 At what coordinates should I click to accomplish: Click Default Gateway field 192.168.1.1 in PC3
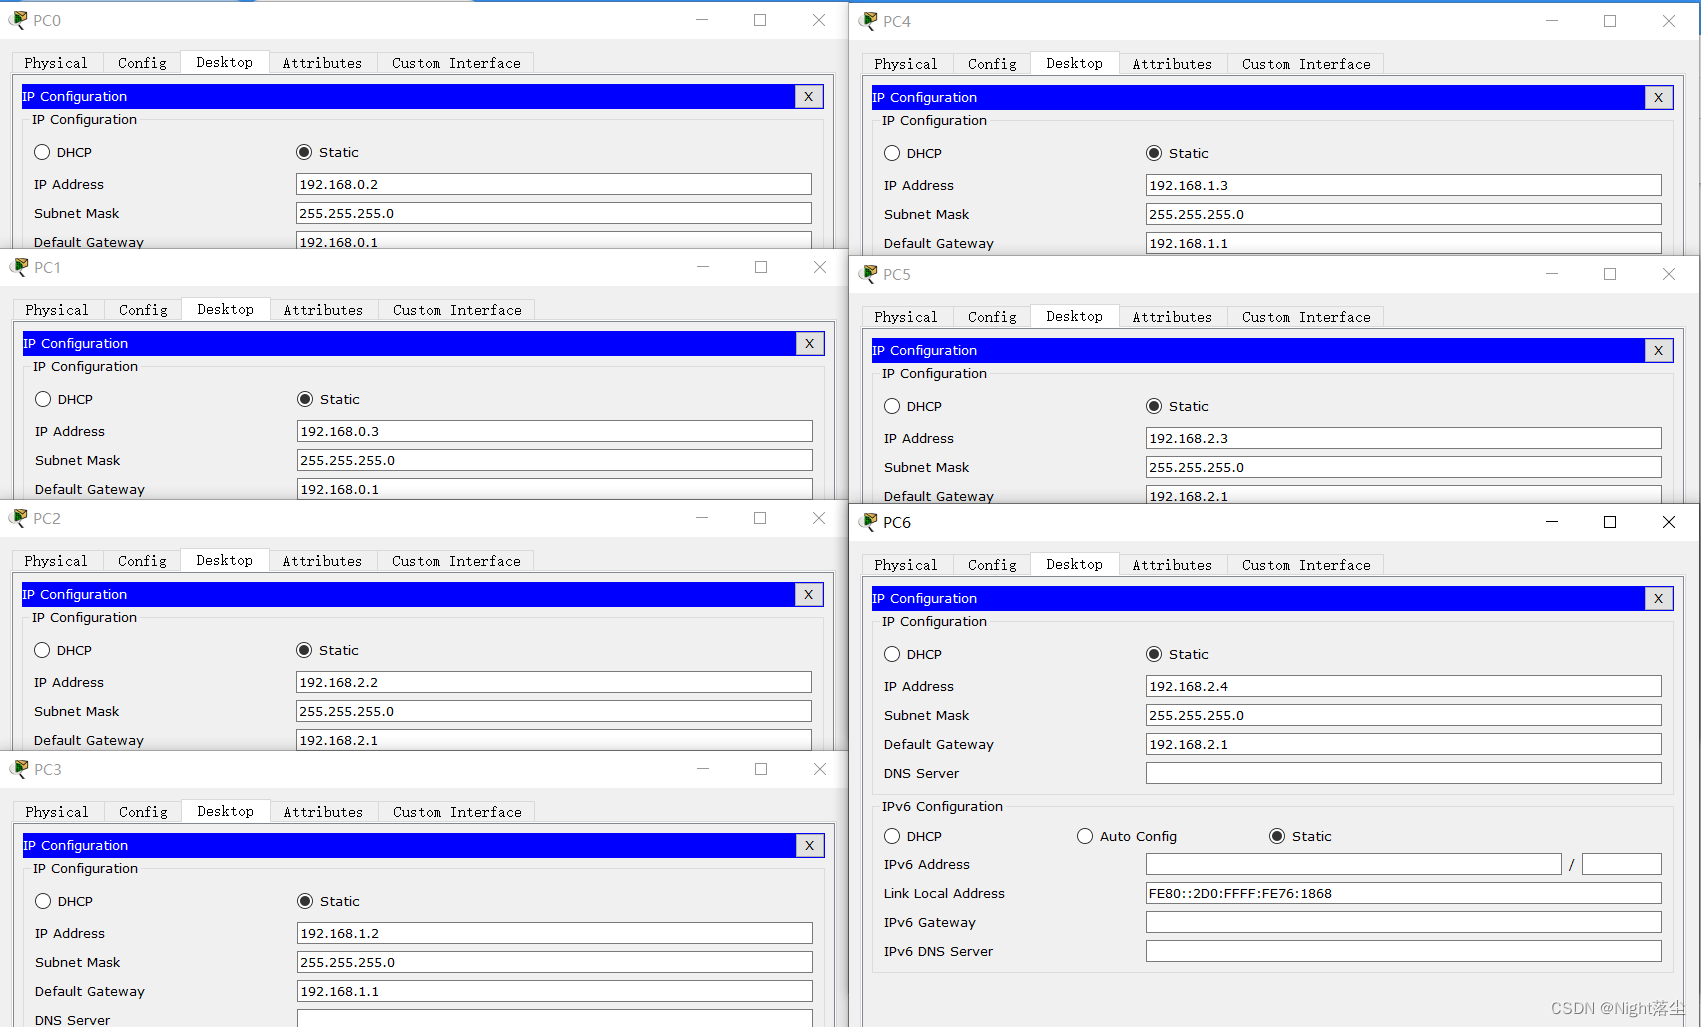[x=555, y=991]
